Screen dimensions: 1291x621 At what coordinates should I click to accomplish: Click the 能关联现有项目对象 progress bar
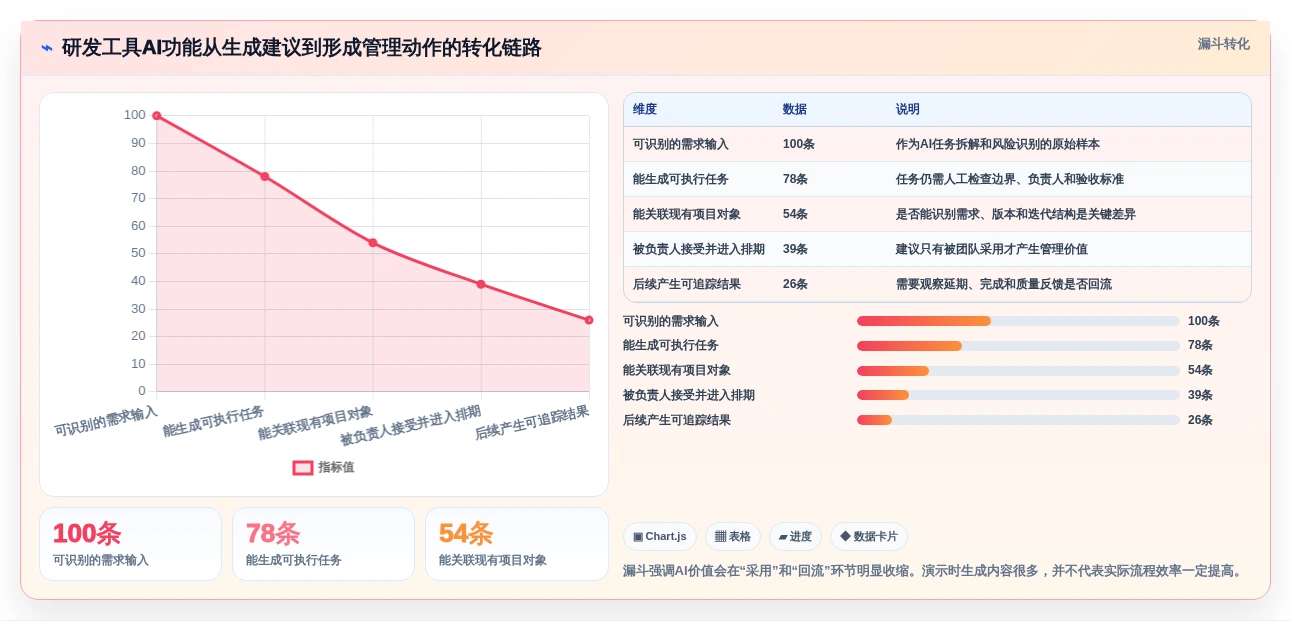click(x=1018, y=371)
